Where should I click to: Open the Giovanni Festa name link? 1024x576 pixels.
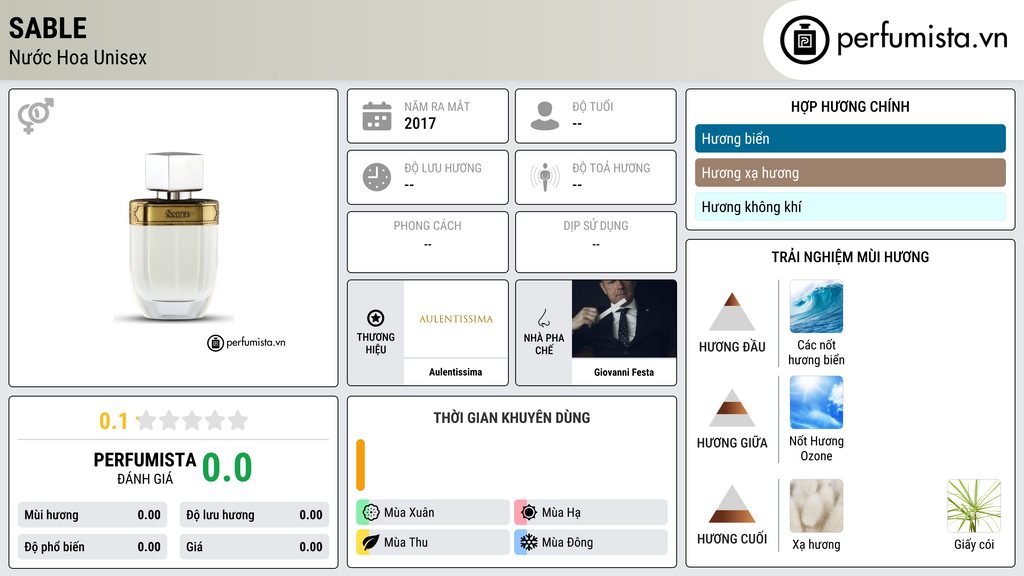pos(624,372)
